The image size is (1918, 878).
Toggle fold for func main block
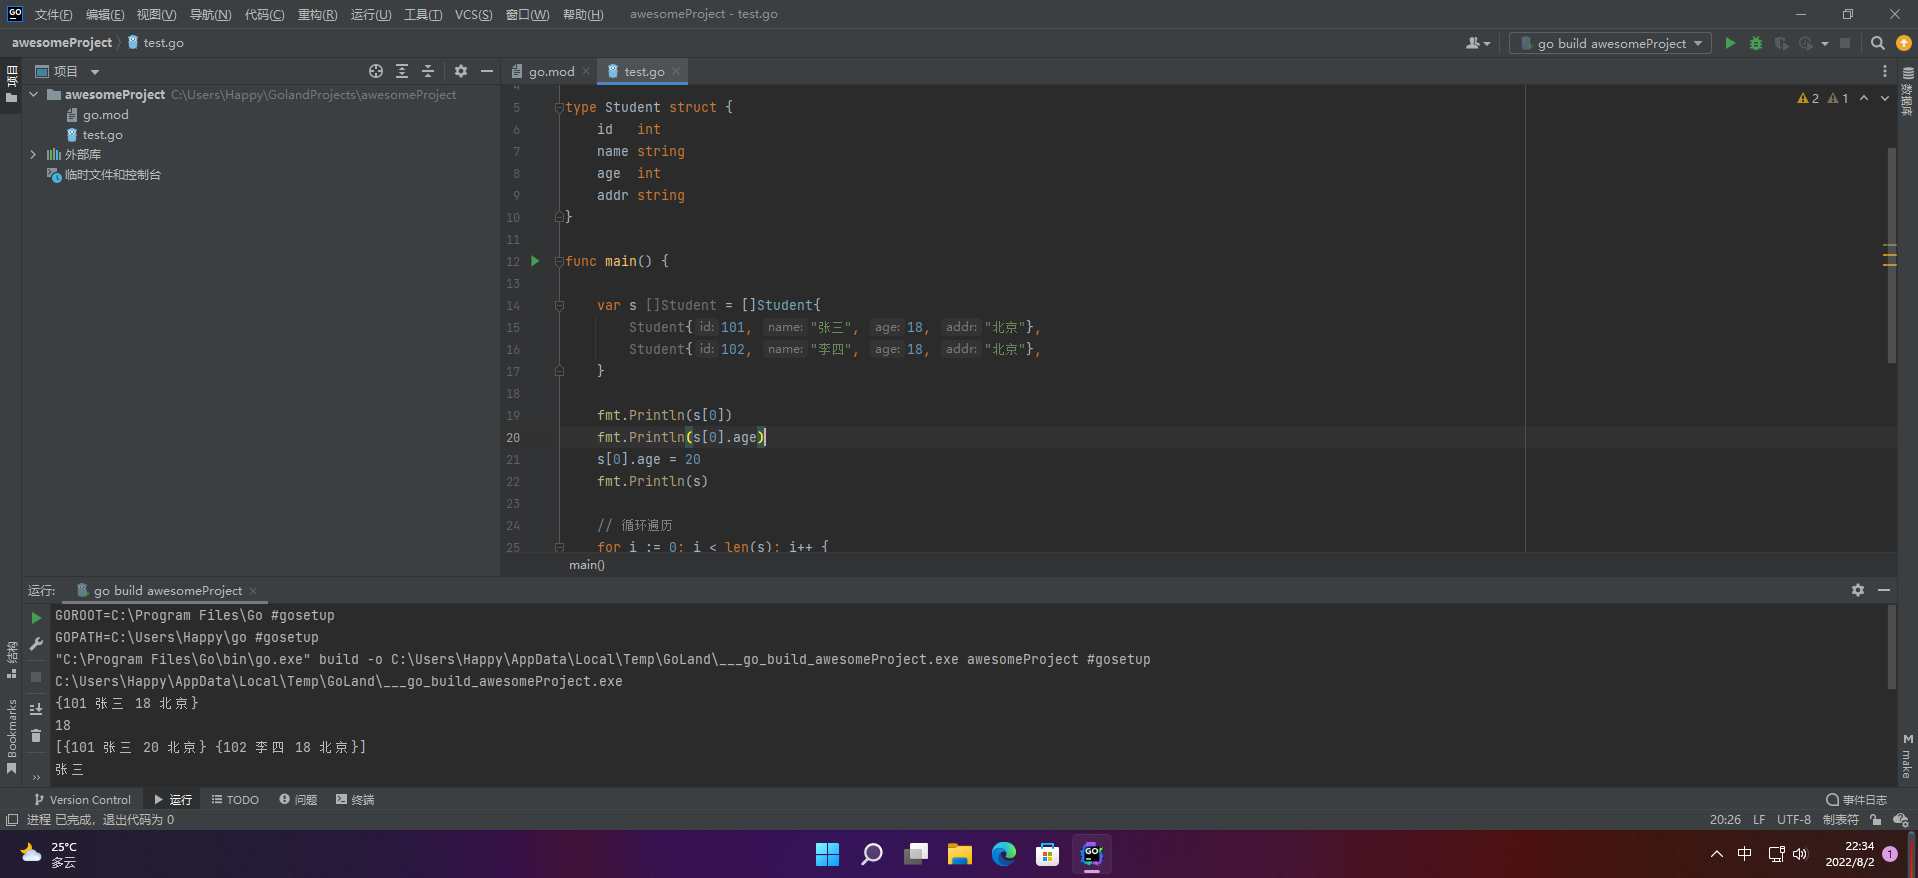[x=559, y=261]
